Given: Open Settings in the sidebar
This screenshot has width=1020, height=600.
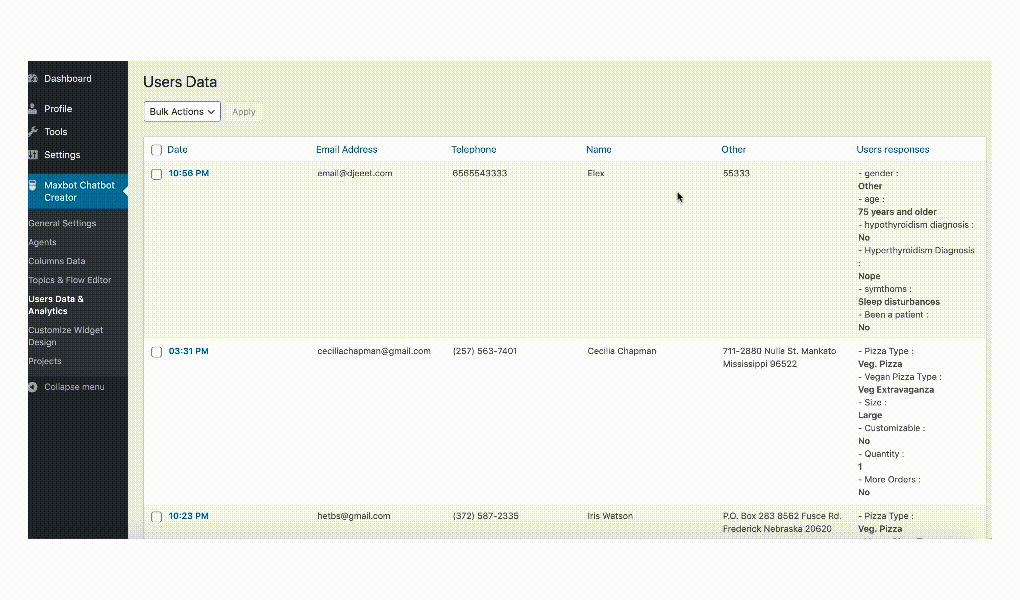Looking at the screenshot, I should tap(62, 155).
